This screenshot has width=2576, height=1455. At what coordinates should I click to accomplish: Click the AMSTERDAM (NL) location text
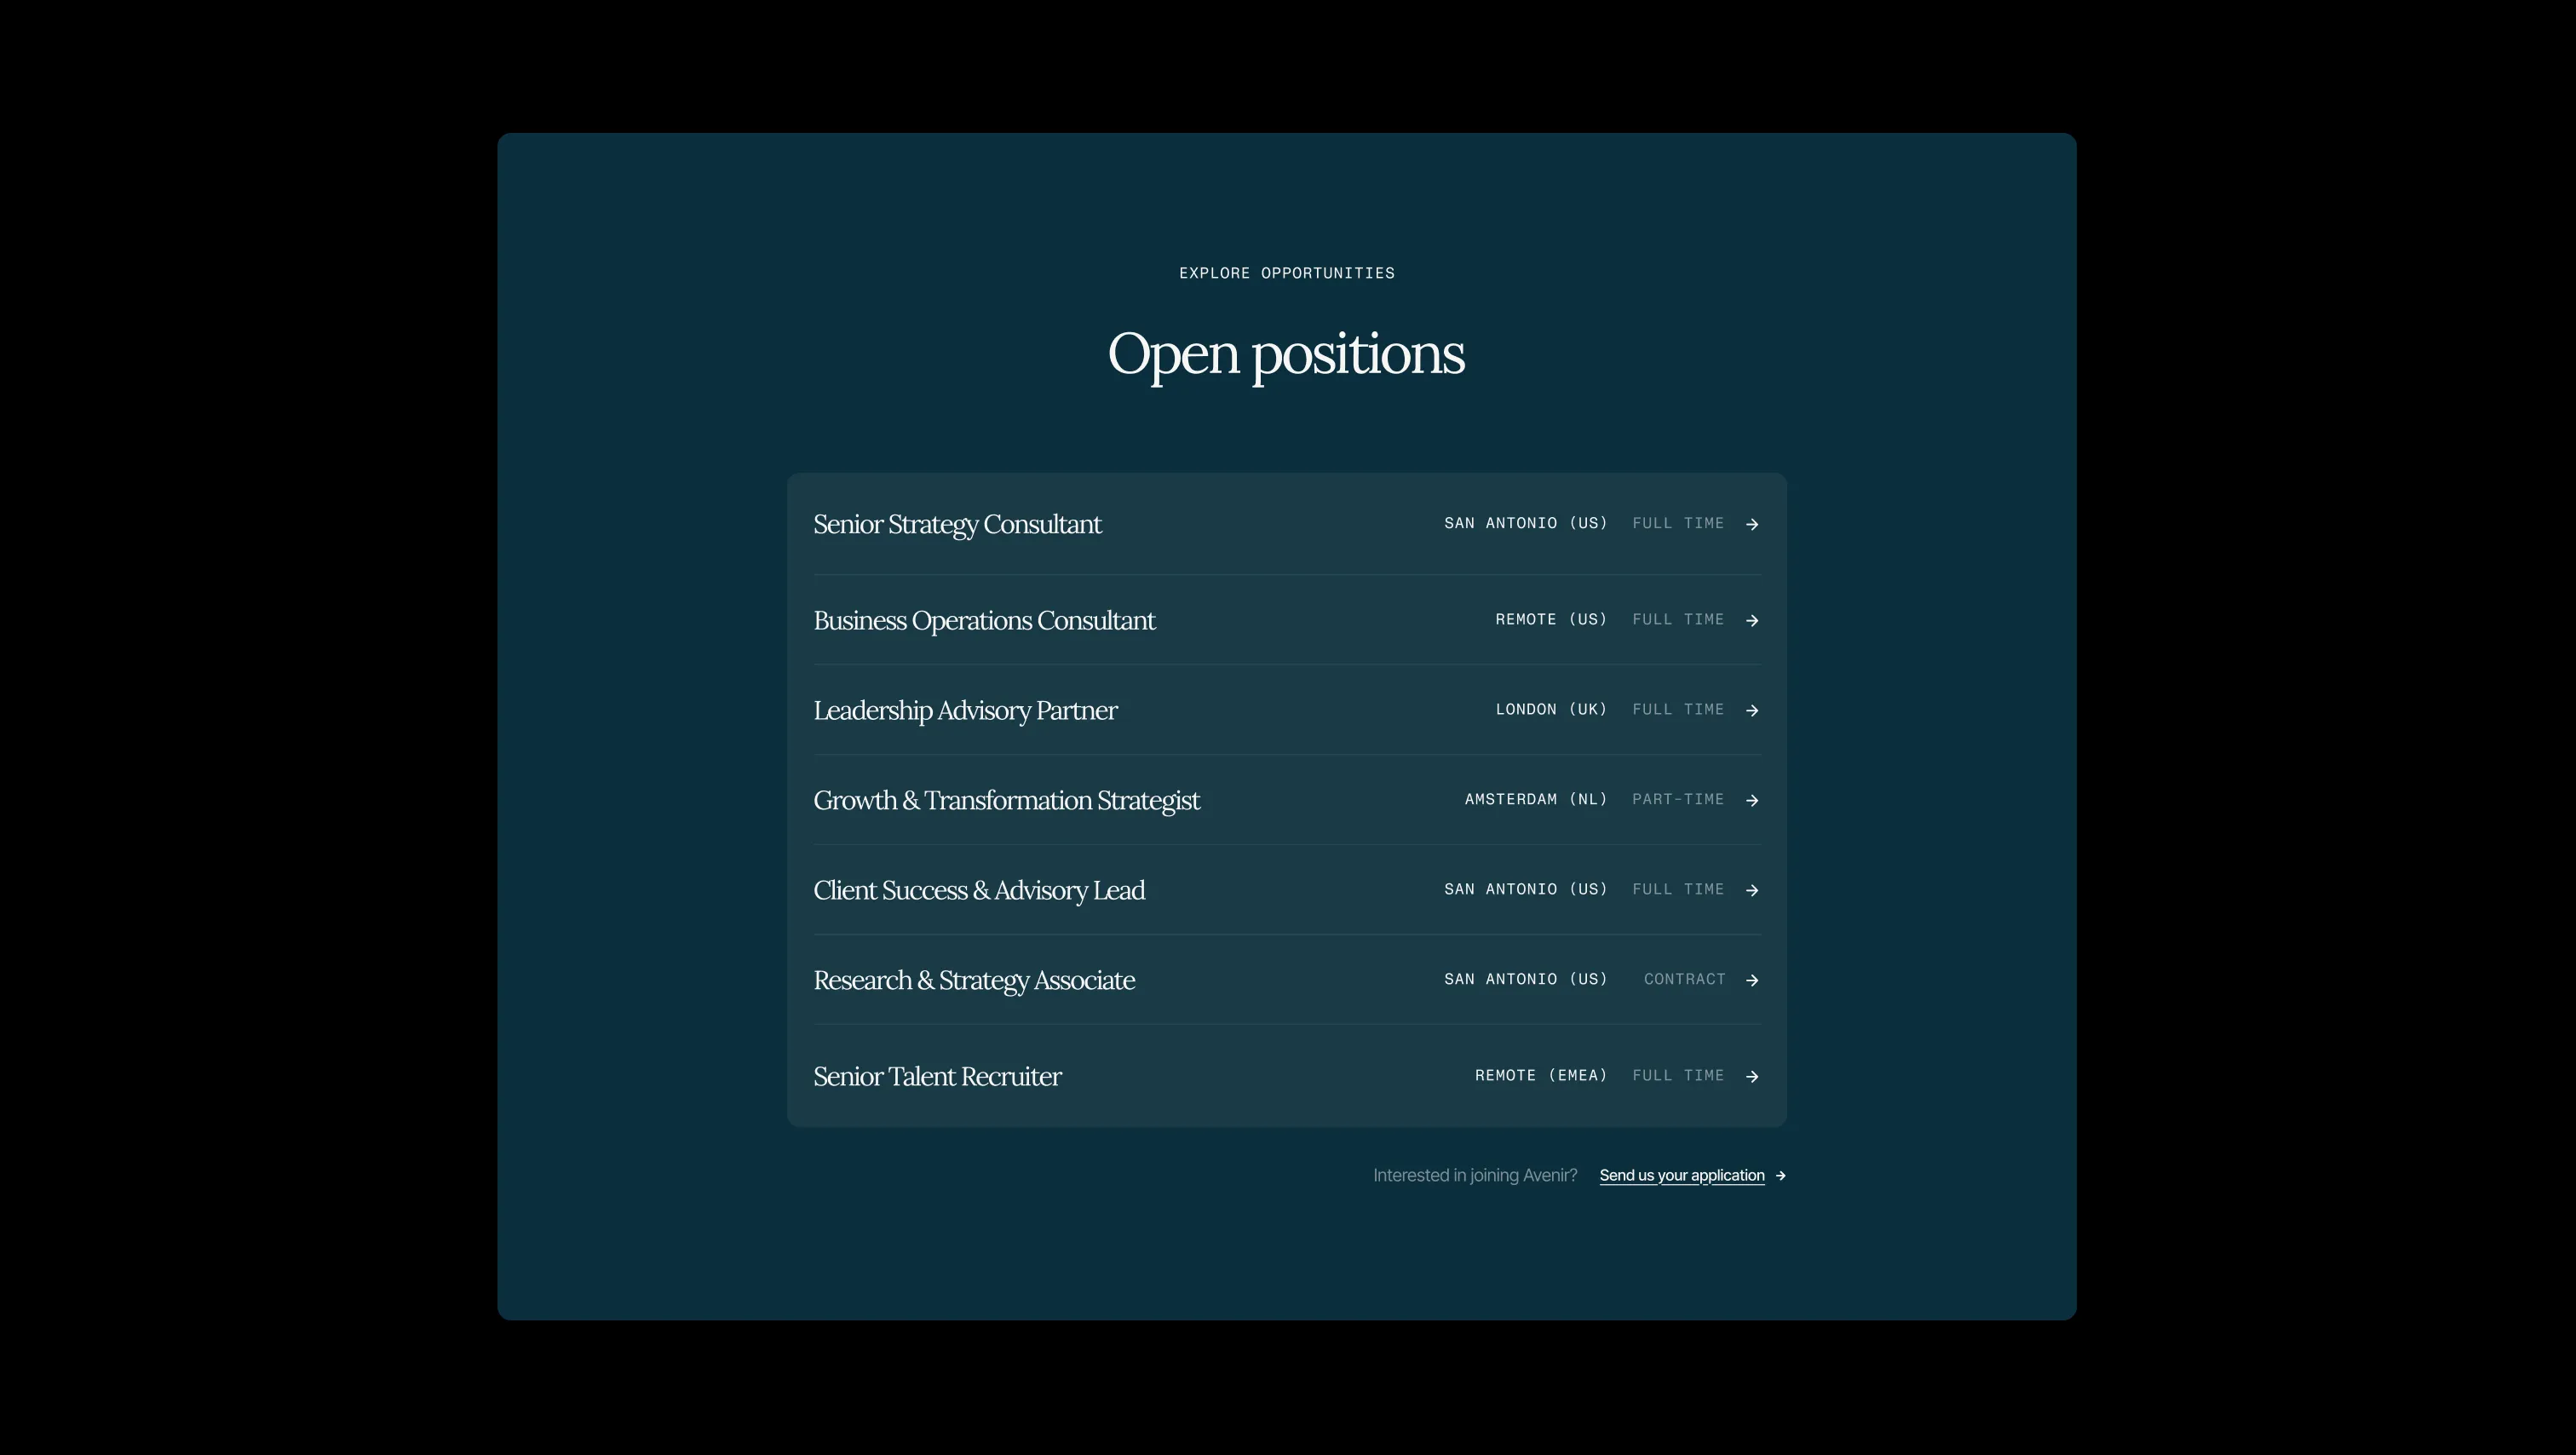(1536, 800)
